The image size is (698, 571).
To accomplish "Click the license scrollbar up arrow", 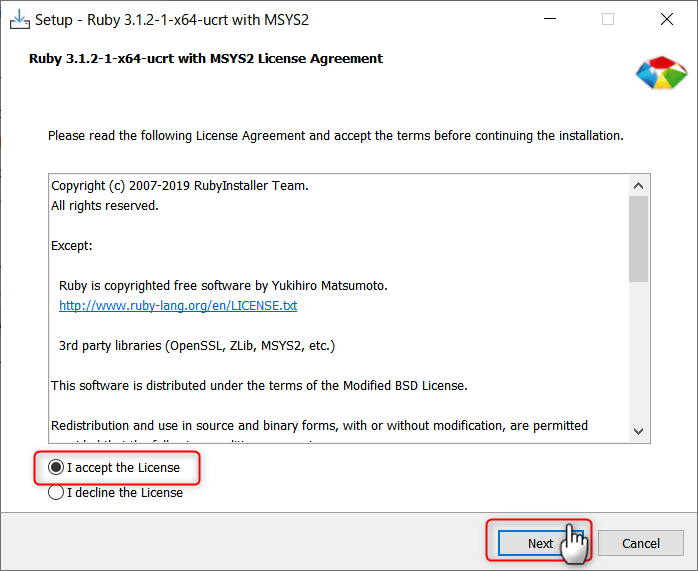I will [x=638, y=186].
